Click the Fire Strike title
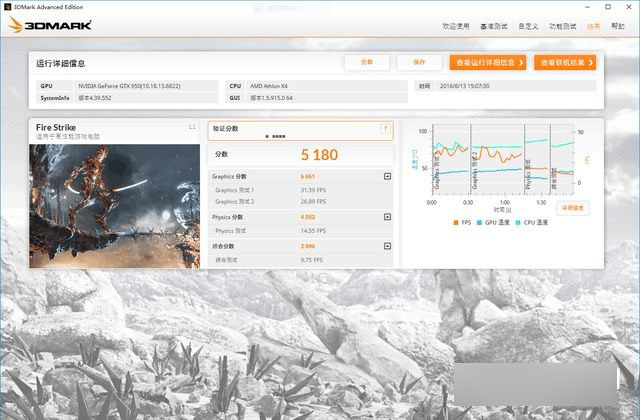 coord(56,127)
